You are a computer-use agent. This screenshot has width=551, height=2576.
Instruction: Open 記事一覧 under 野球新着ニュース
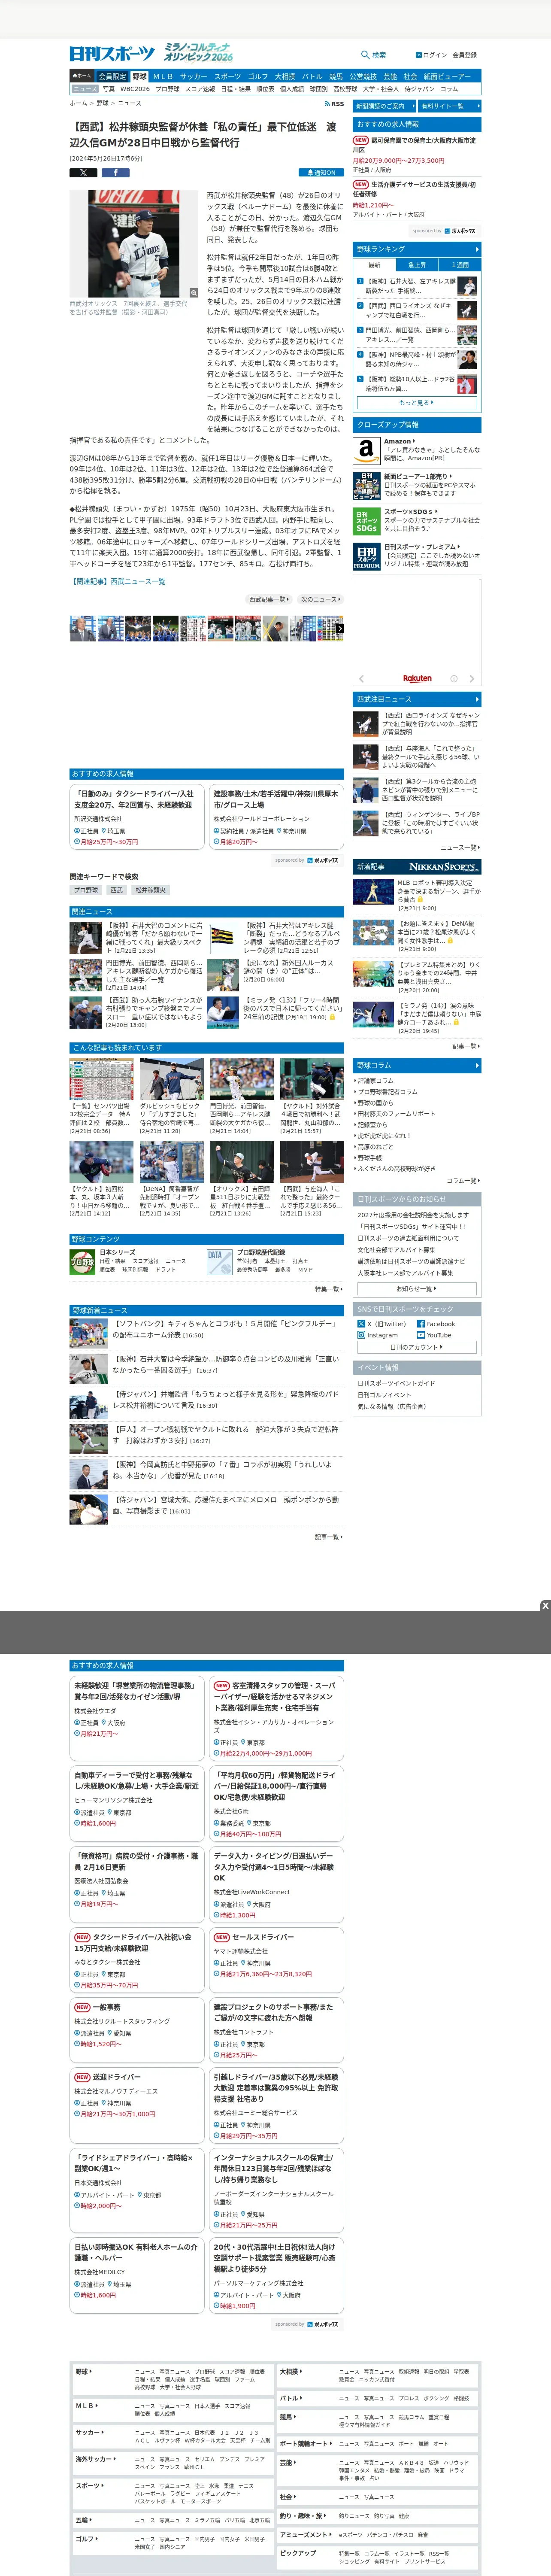329,1537
